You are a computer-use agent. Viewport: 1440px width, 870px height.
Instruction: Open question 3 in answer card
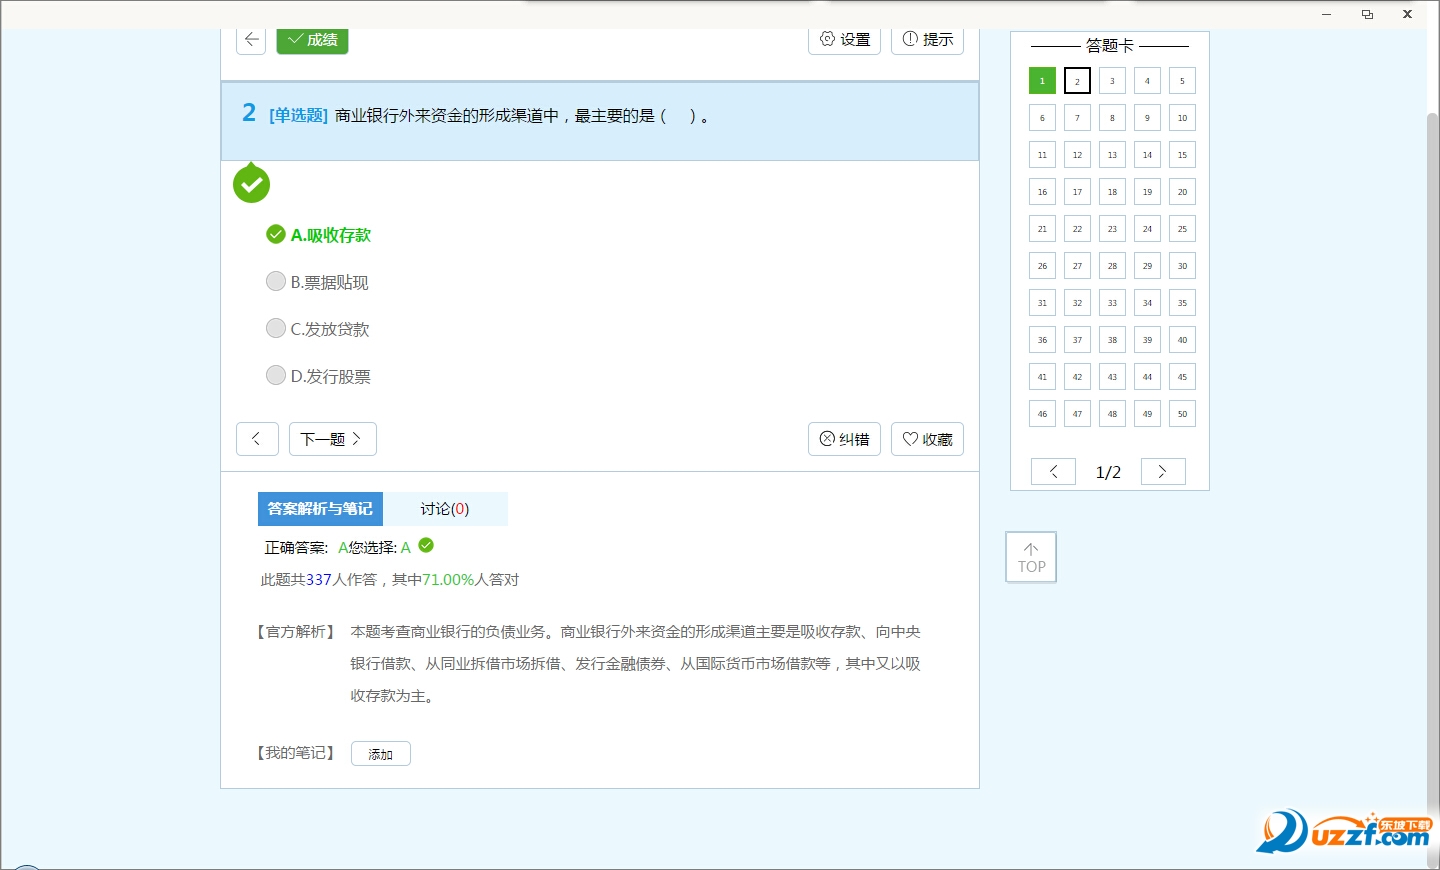(1112, 81)
